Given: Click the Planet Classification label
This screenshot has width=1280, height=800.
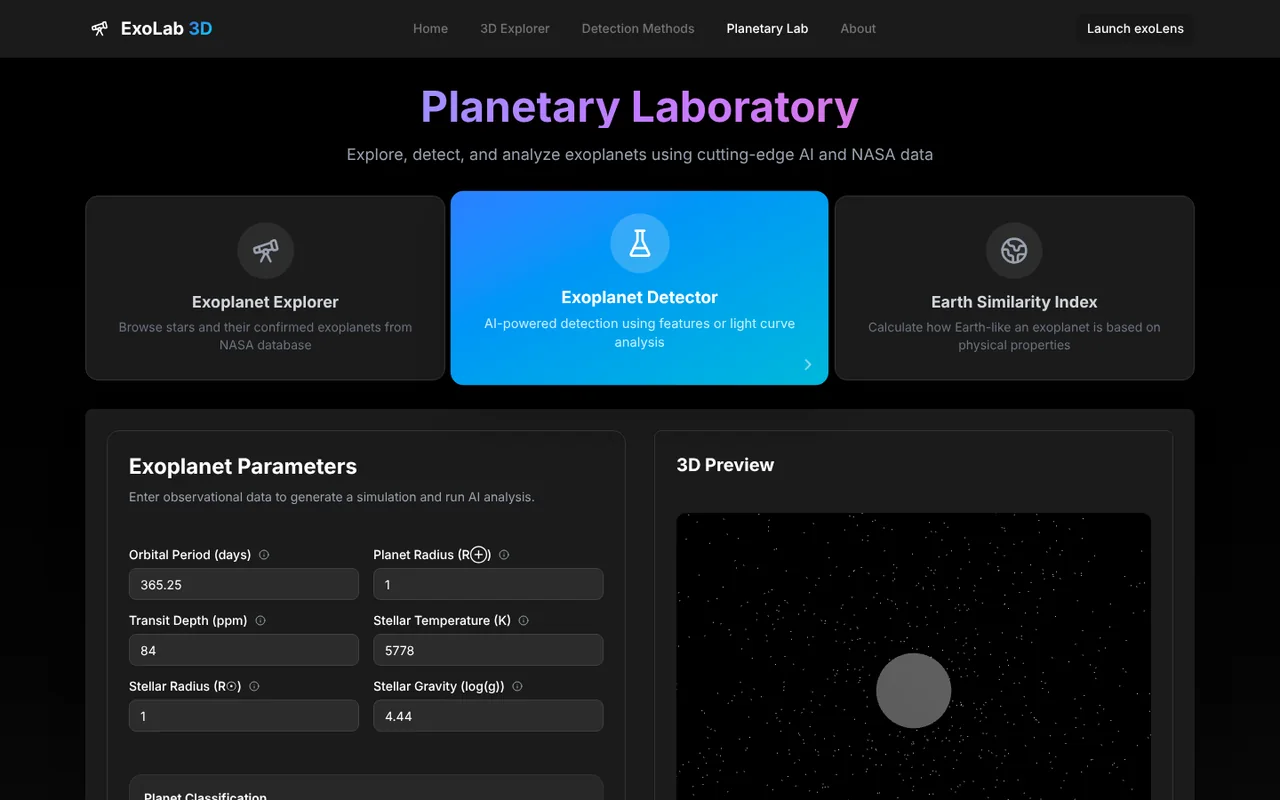Looking at the screenshot, I should point(205,796).
